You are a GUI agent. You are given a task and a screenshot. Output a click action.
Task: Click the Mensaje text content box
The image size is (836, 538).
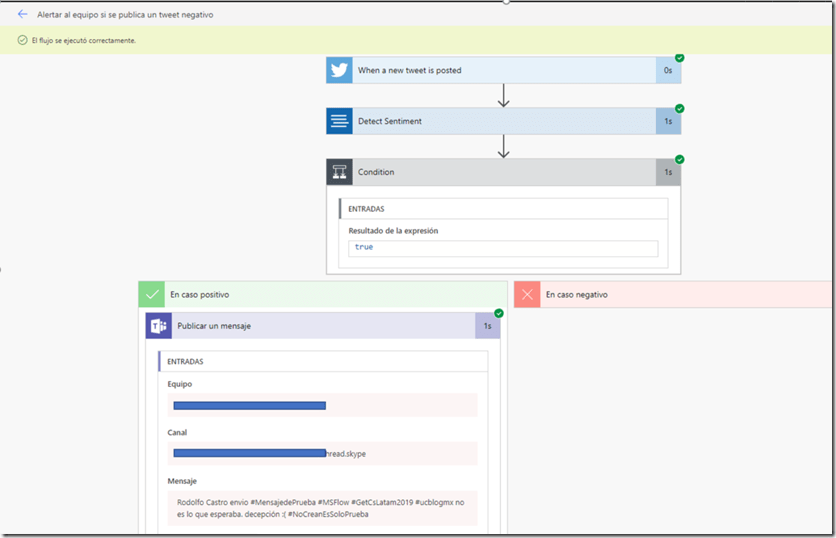pyautogui.click(x=322, y=508)
